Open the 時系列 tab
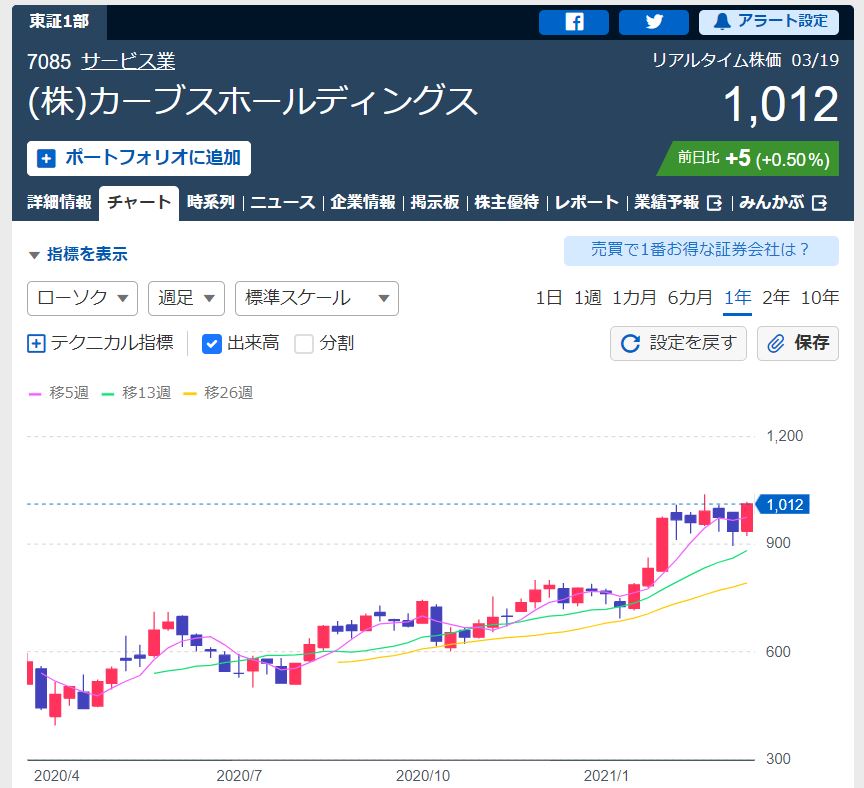 coord(211,202)
